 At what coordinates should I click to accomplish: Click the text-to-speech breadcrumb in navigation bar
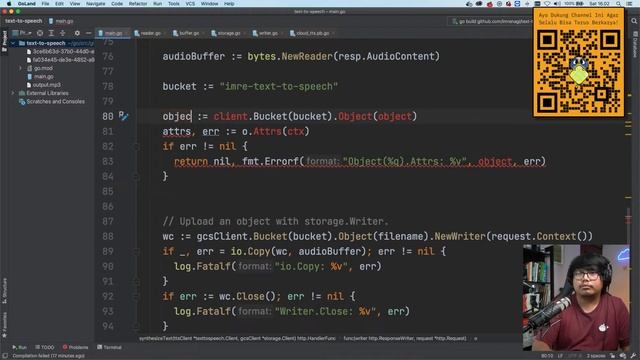(x=24, y=21)
